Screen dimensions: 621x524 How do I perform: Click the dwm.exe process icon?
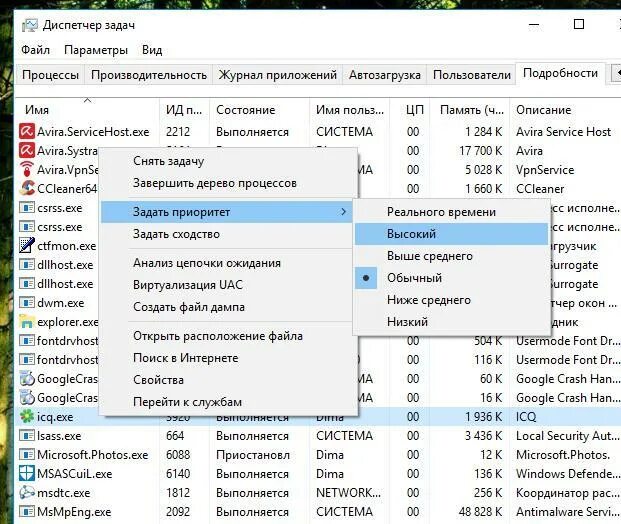(27, 303)
